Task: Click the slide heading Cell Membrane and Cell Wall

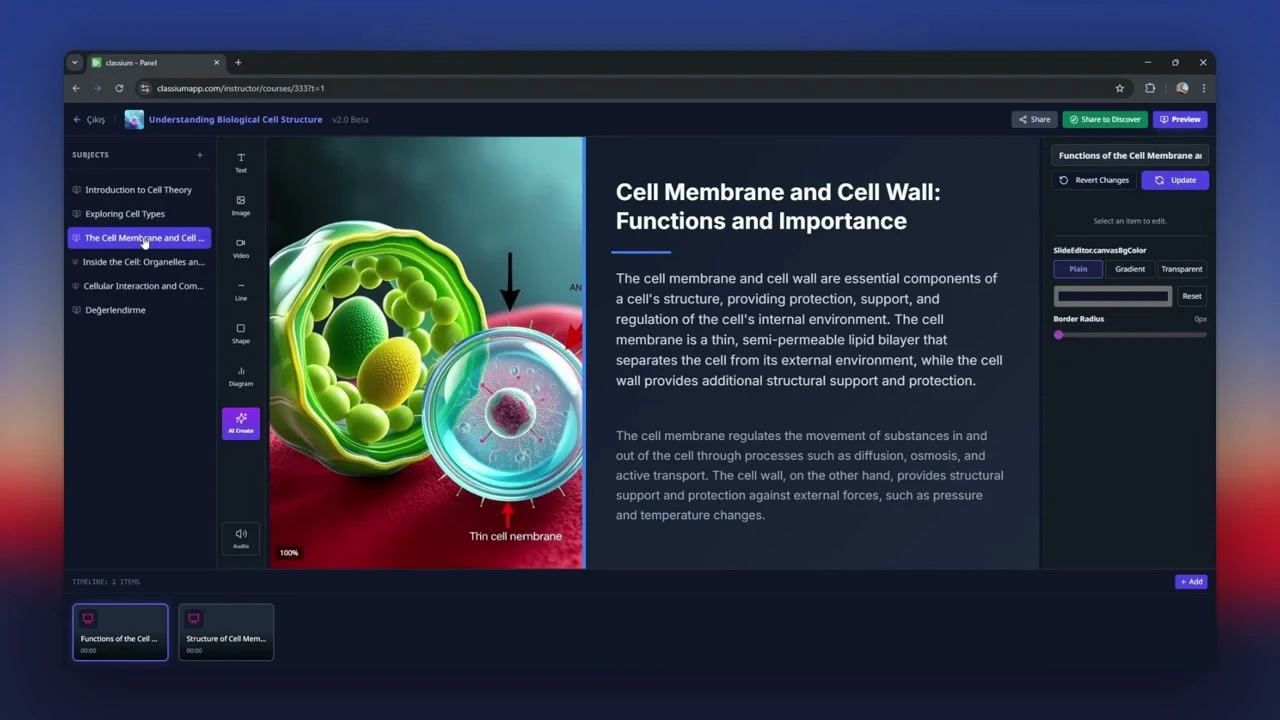Action: [x=778, y=206]
